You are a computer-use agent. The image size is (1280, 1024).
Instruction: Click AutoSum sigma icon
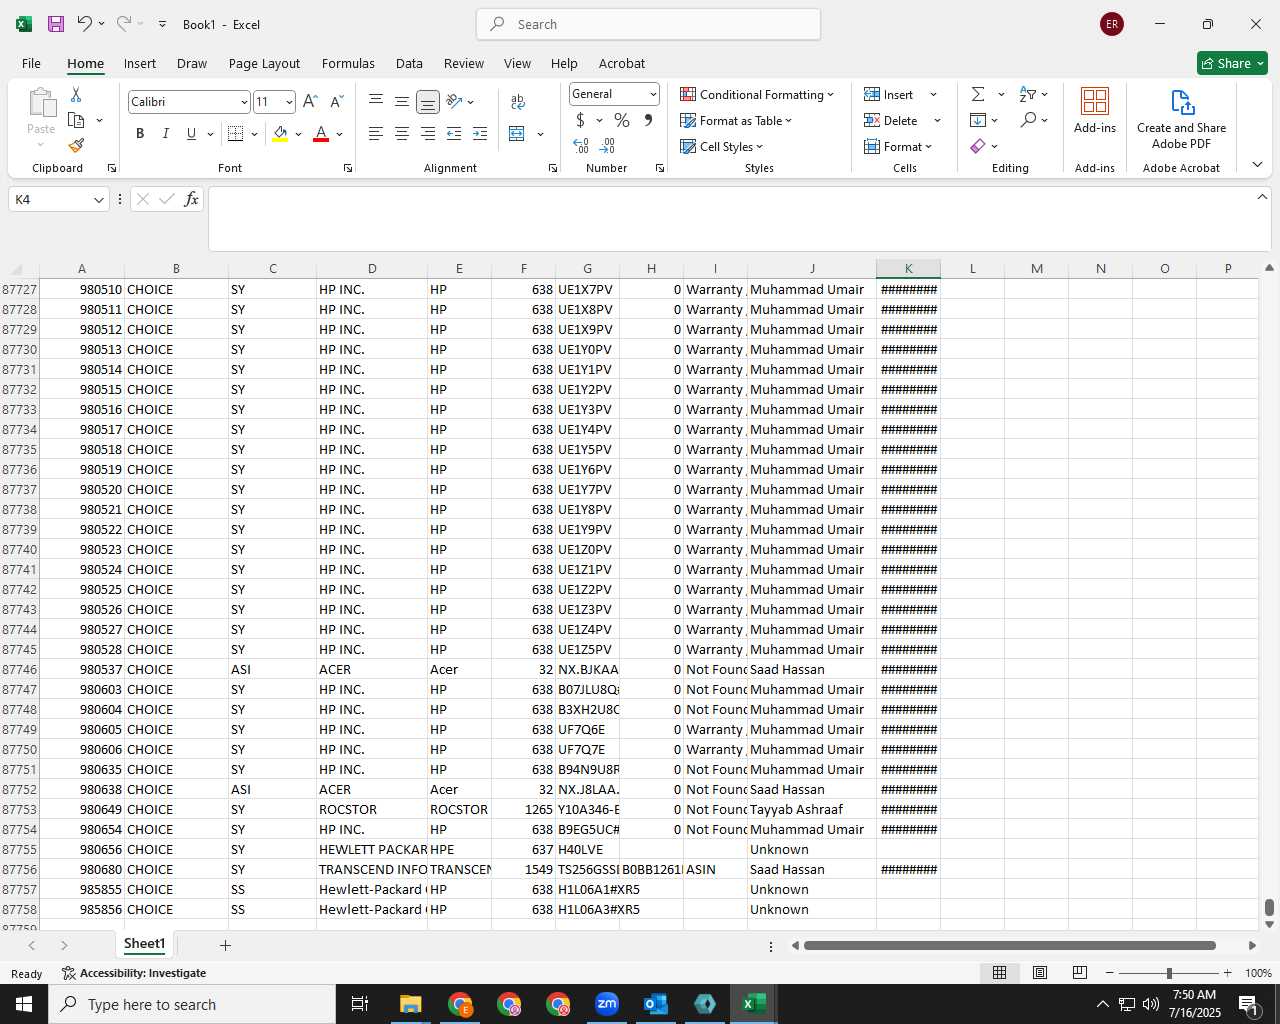point(978,94)
